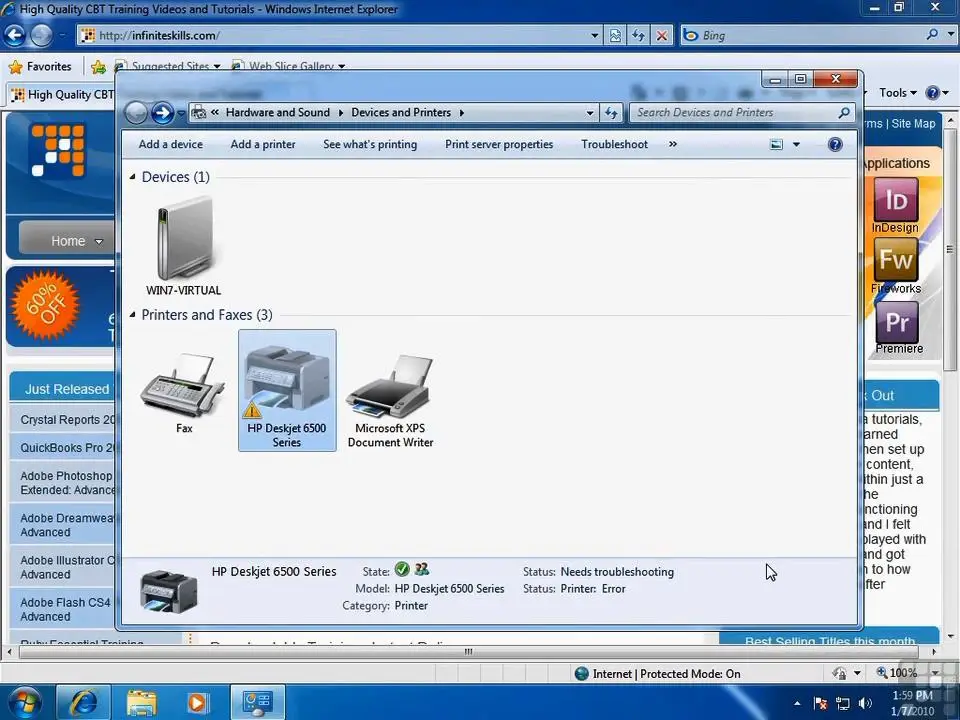960x720 pixels.
Task: Click IE compatibility view icon
Action: click(x=615, y=36)
